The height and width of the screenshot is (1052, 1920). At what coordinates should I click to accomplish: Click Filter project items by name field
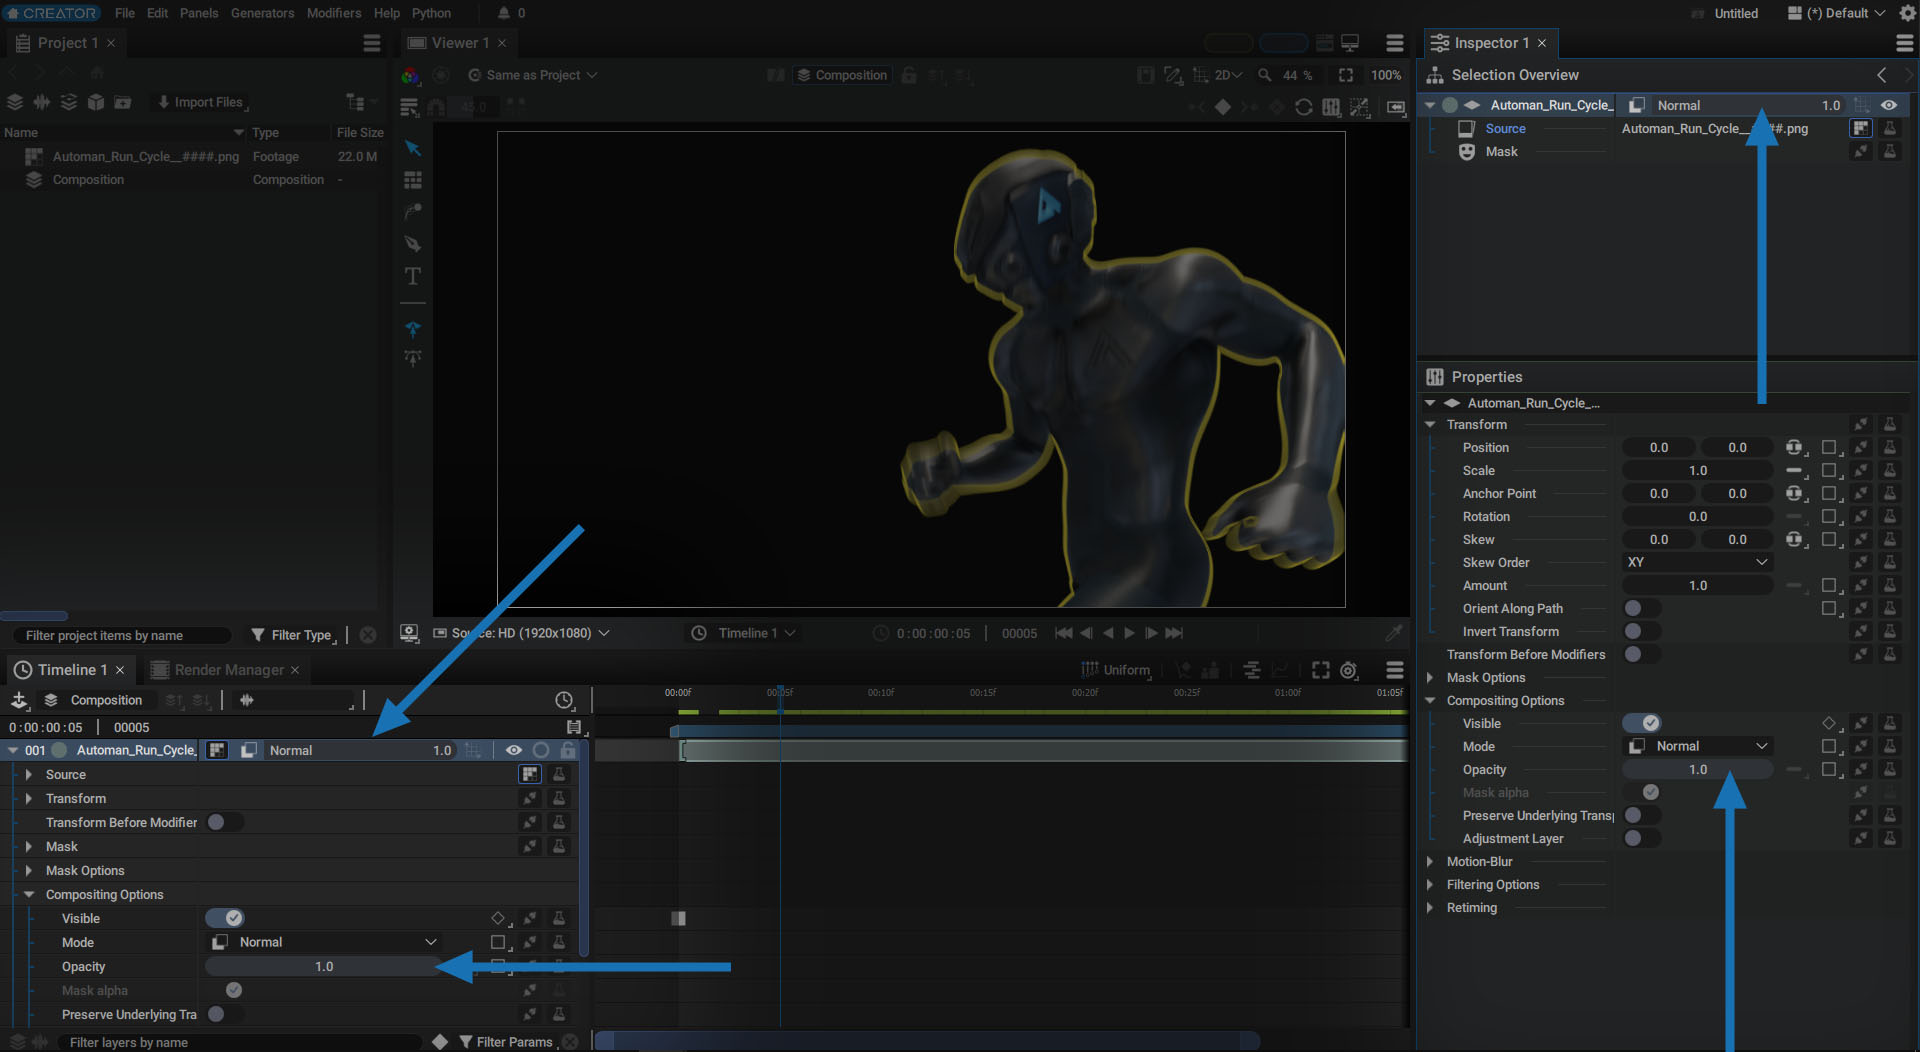[122, 635]
